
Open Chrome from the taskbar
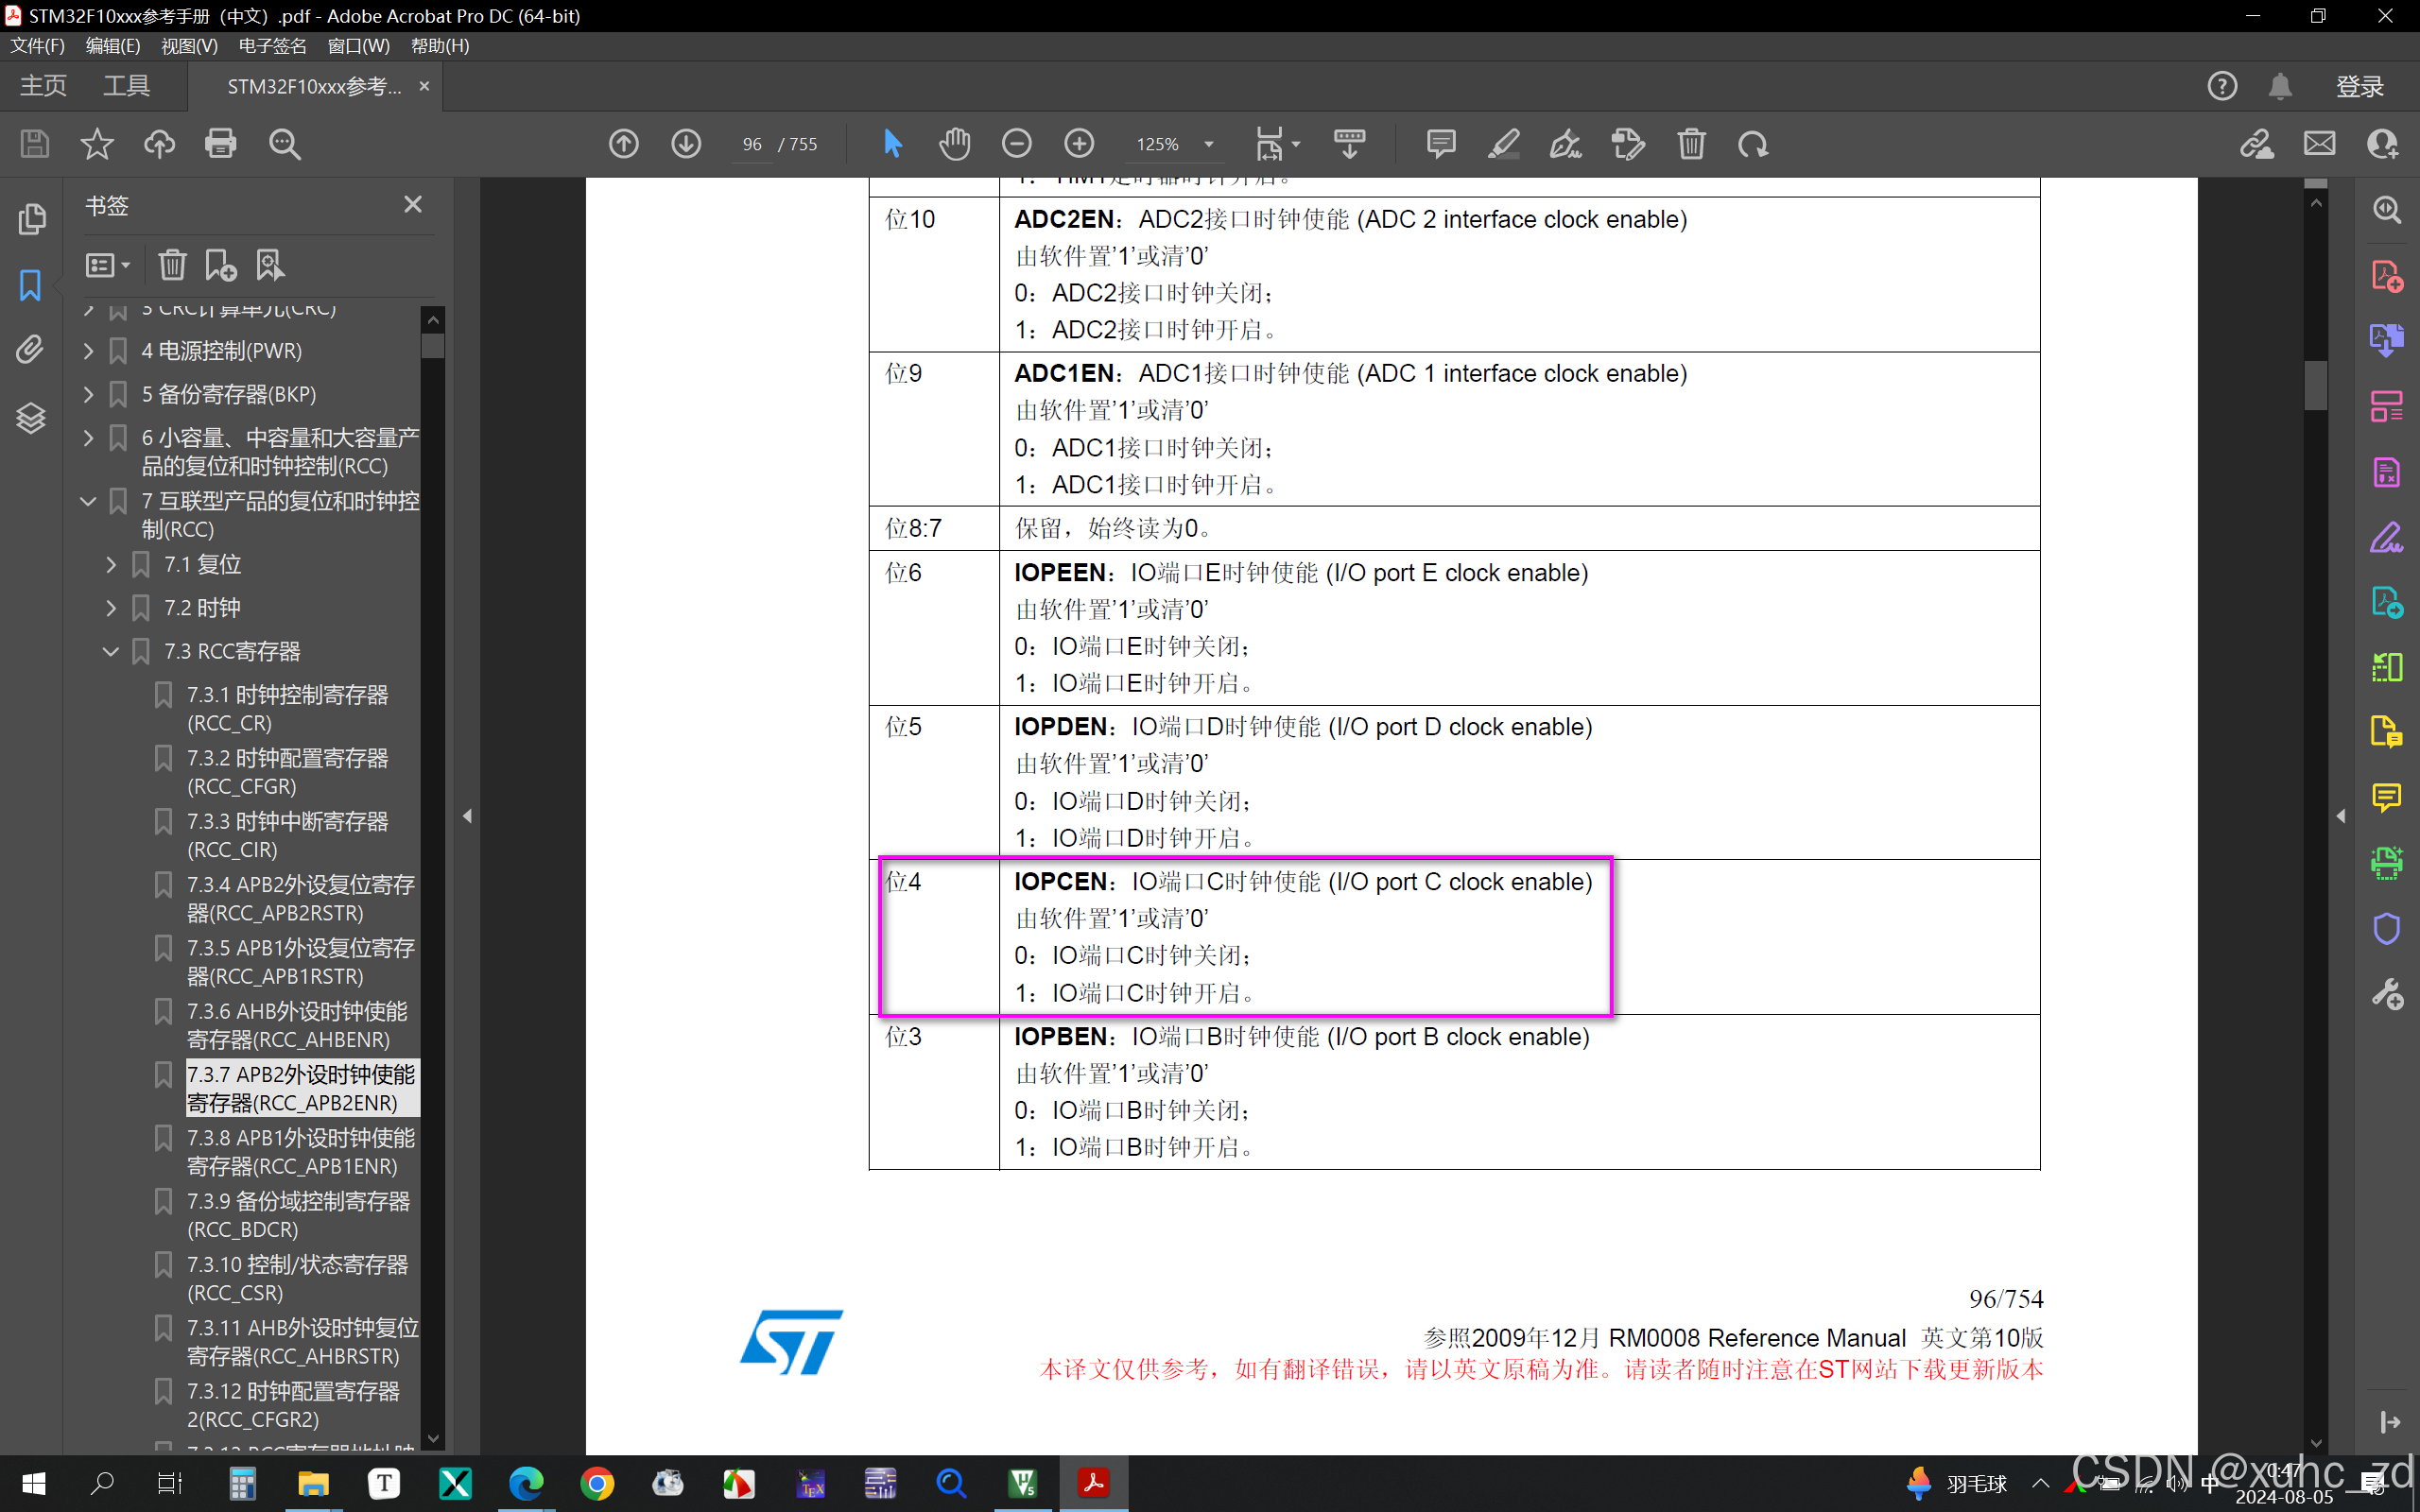(x=597, y=1483)
